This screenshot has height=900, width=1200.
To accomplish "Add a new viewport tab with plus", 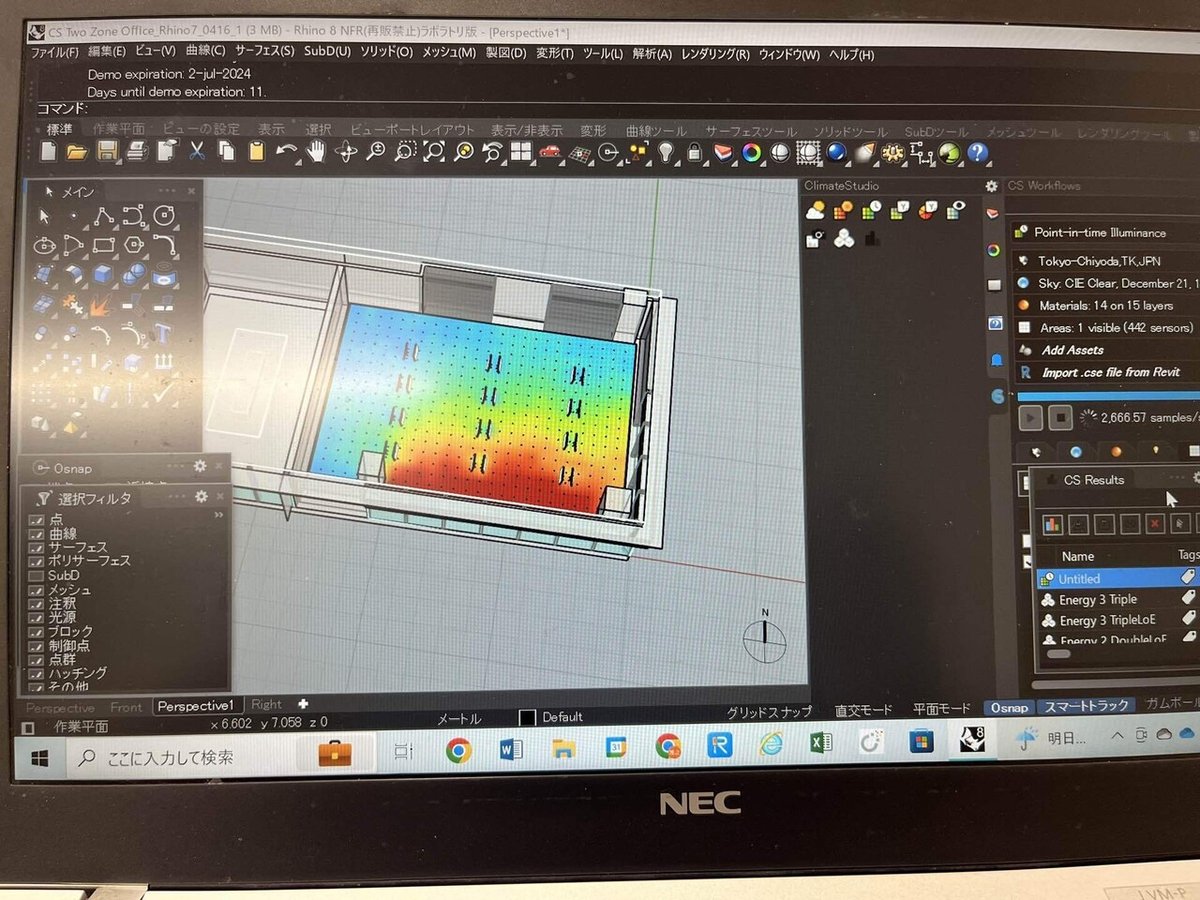I will tap(303, 705).
